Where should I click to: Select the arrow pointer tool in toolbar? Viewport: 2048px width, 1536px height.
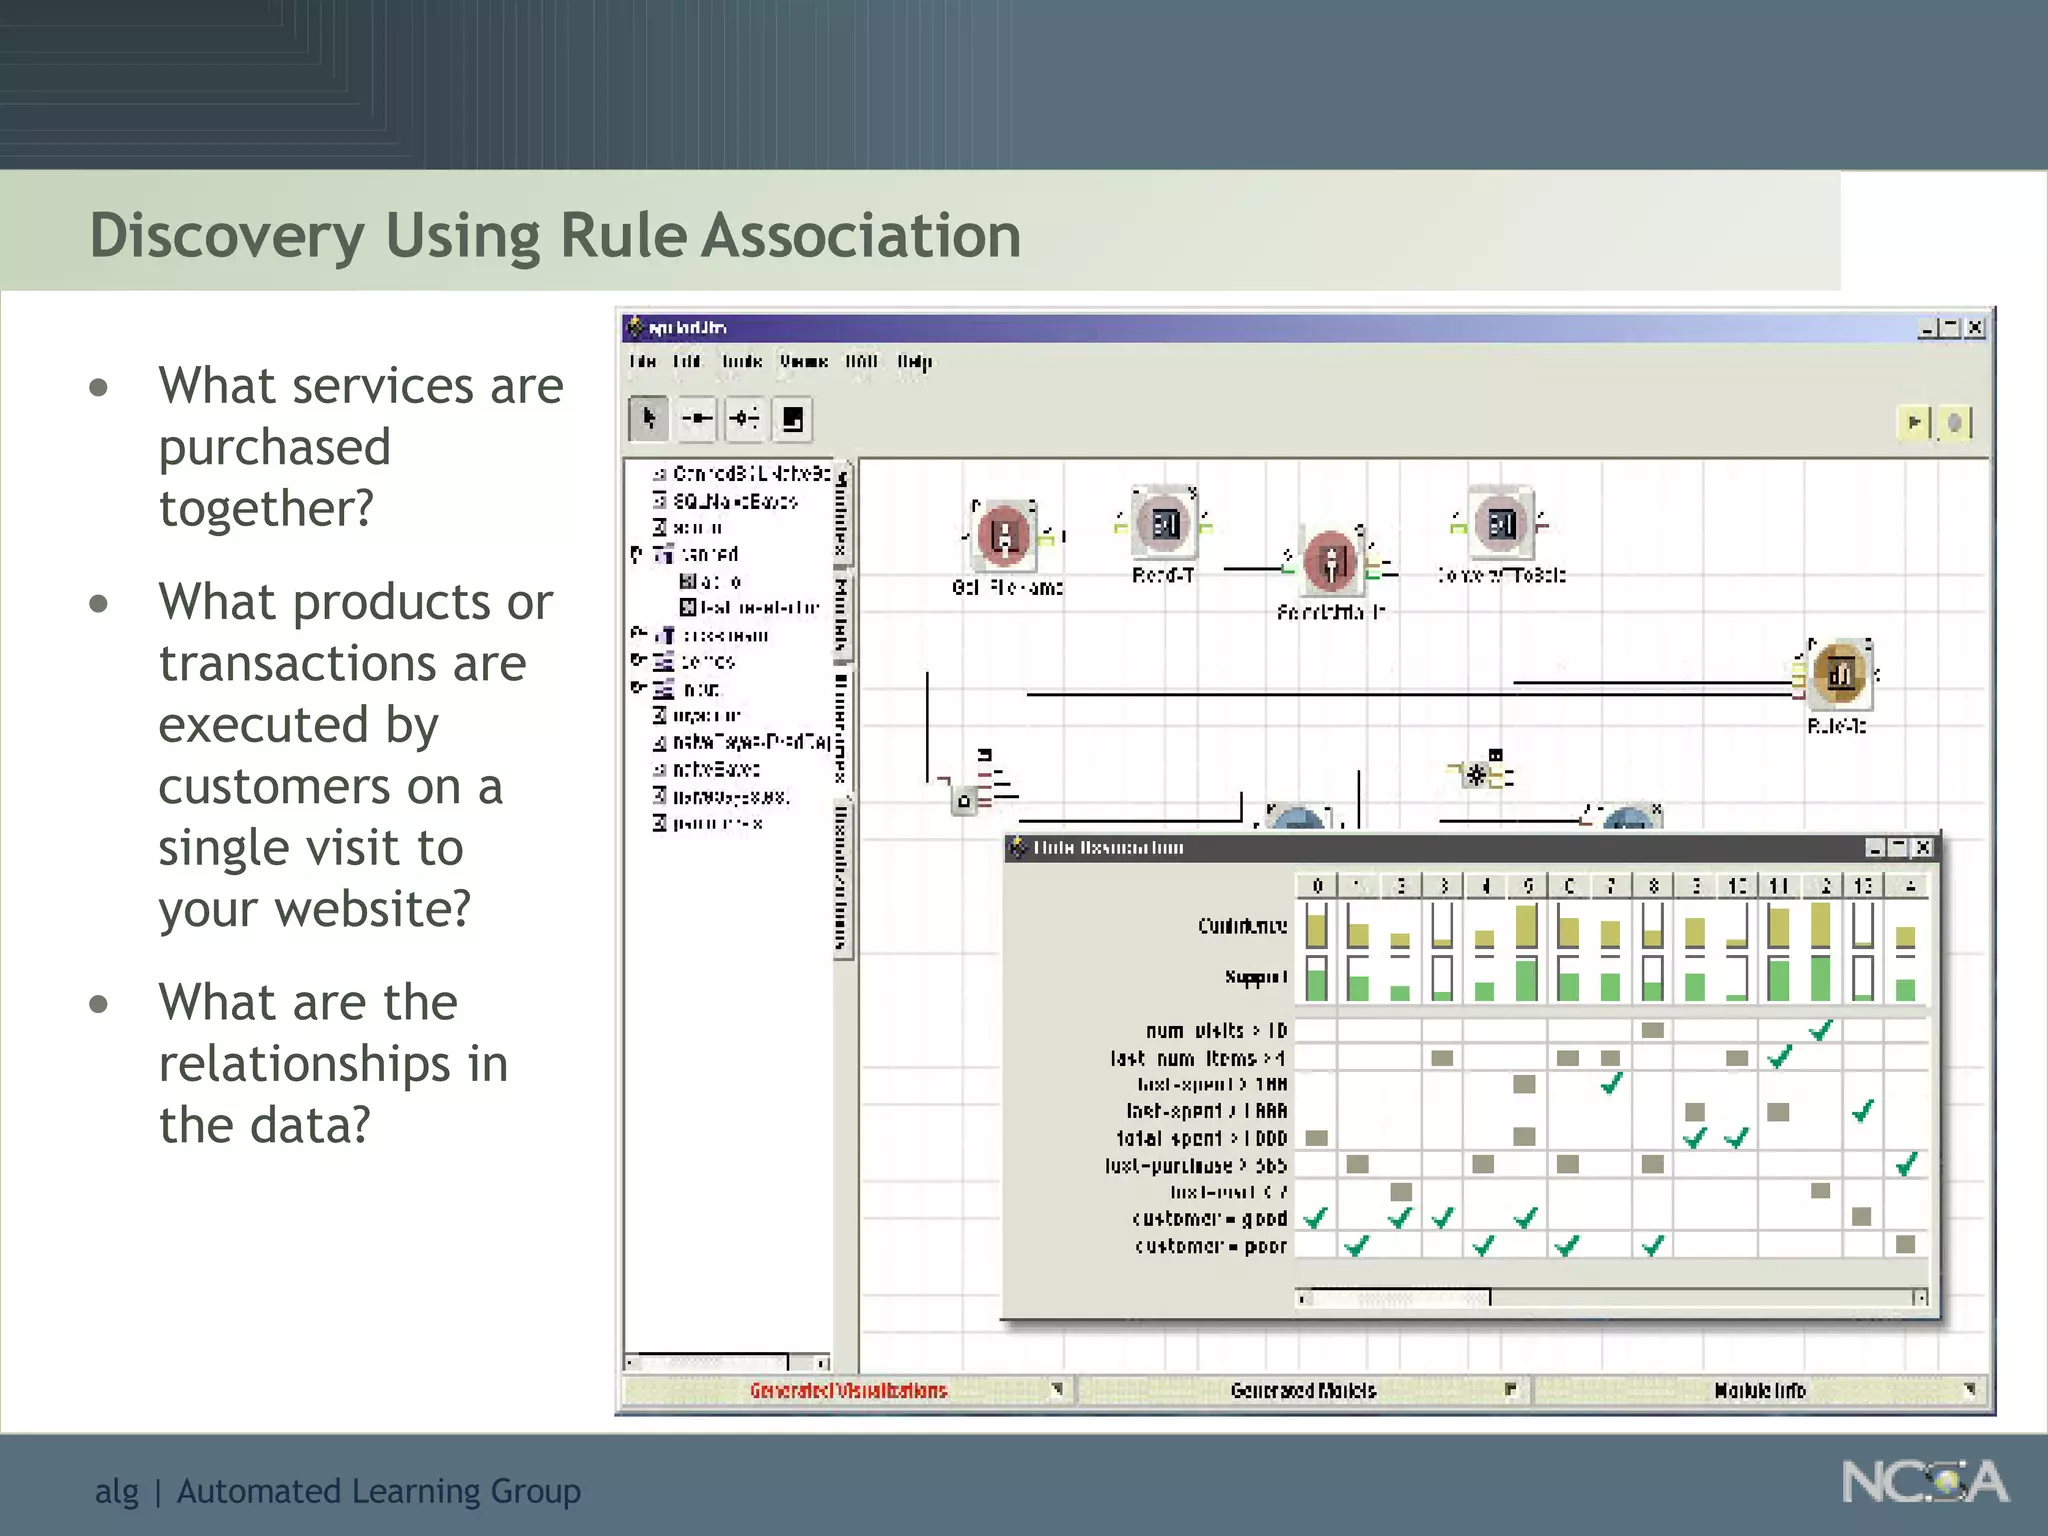click(648, 419)
